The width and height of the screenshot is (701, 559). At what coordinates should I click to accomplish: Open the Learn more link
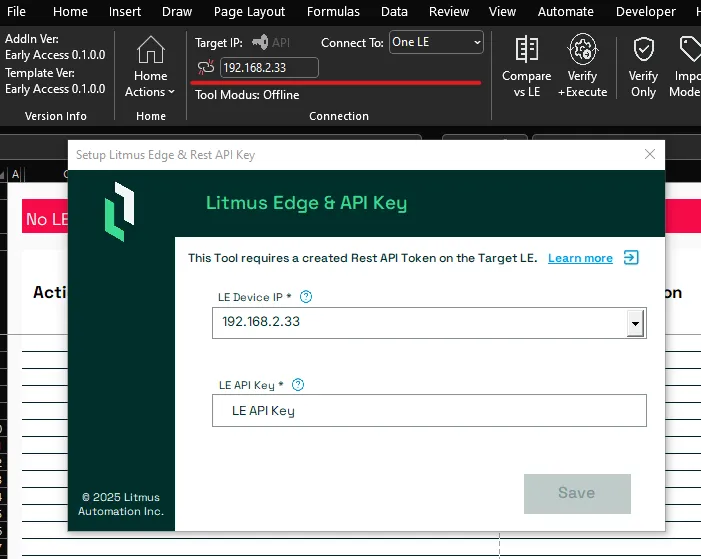580,258
